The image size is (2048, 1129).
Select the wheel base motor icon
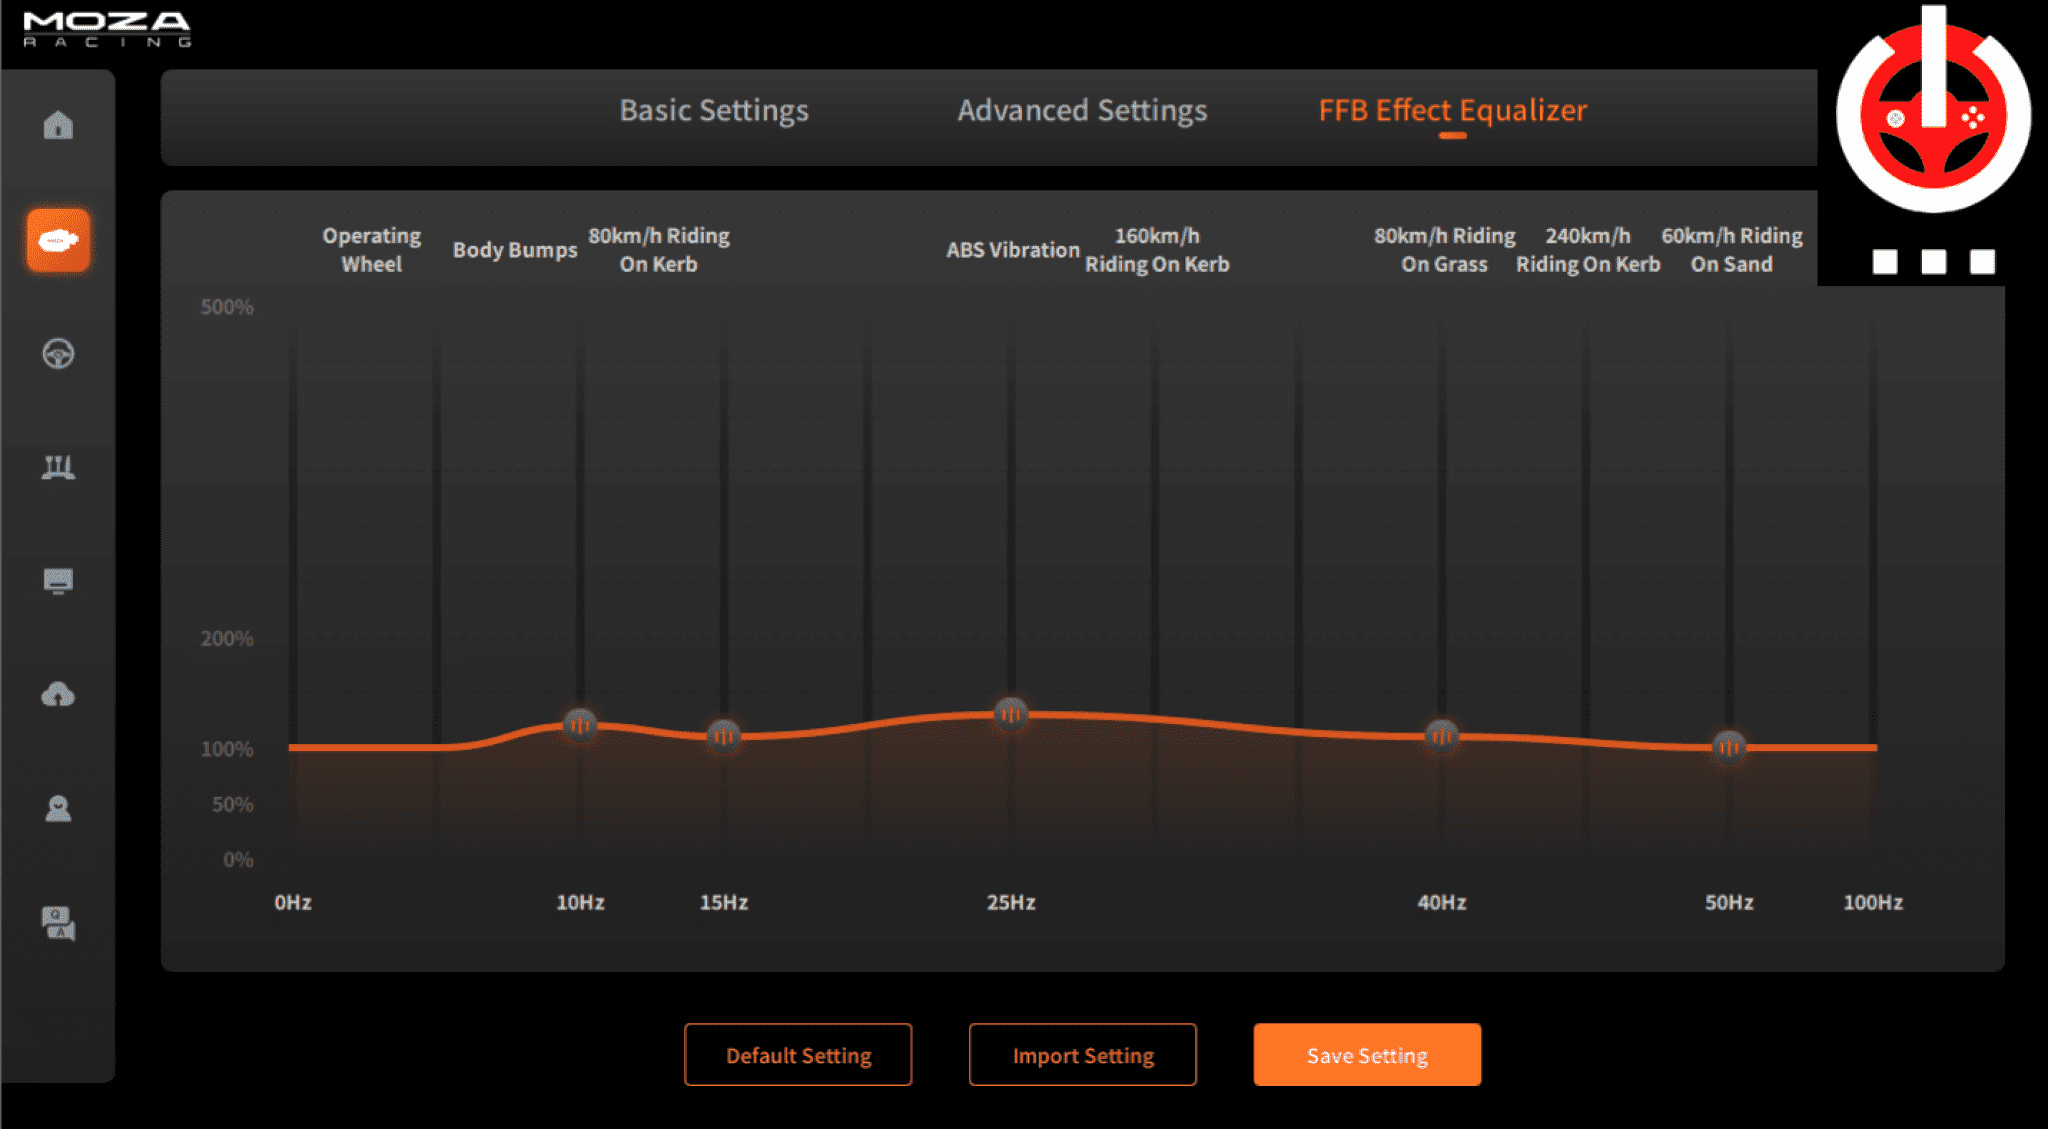(58, 240)
